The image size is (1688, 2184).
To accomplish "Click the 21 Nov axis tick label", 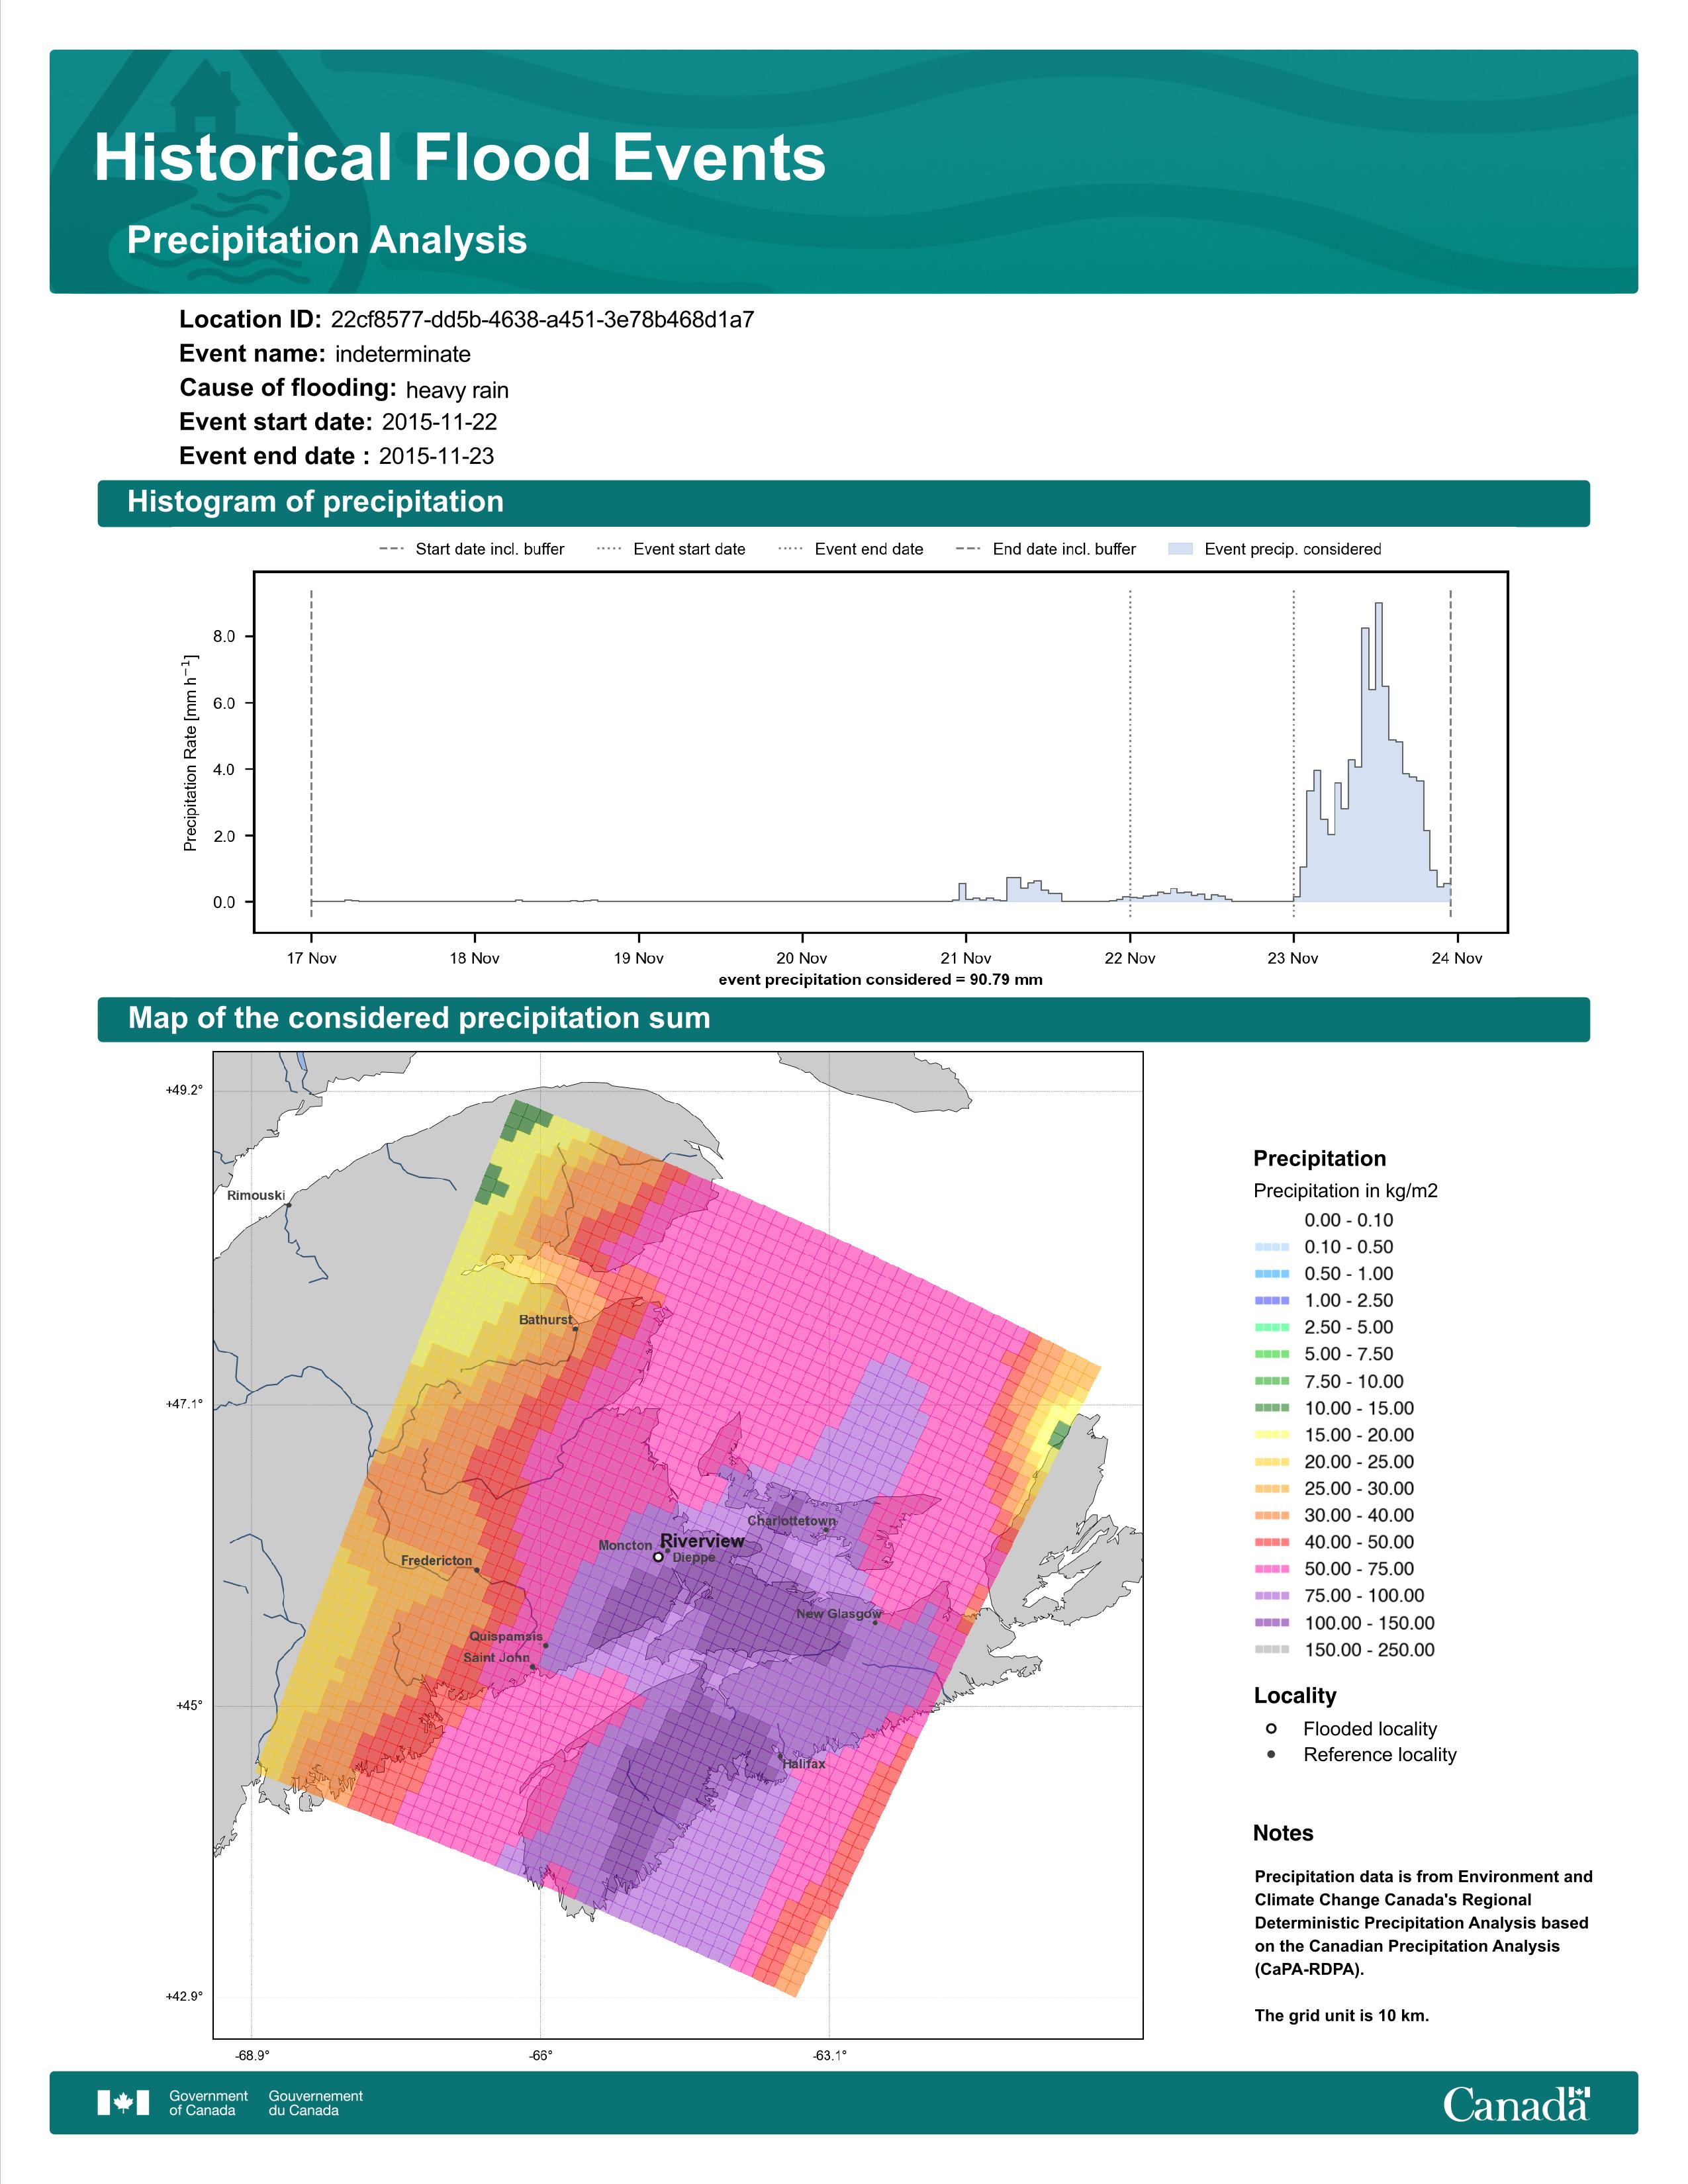I will click(x=965, y=958).
